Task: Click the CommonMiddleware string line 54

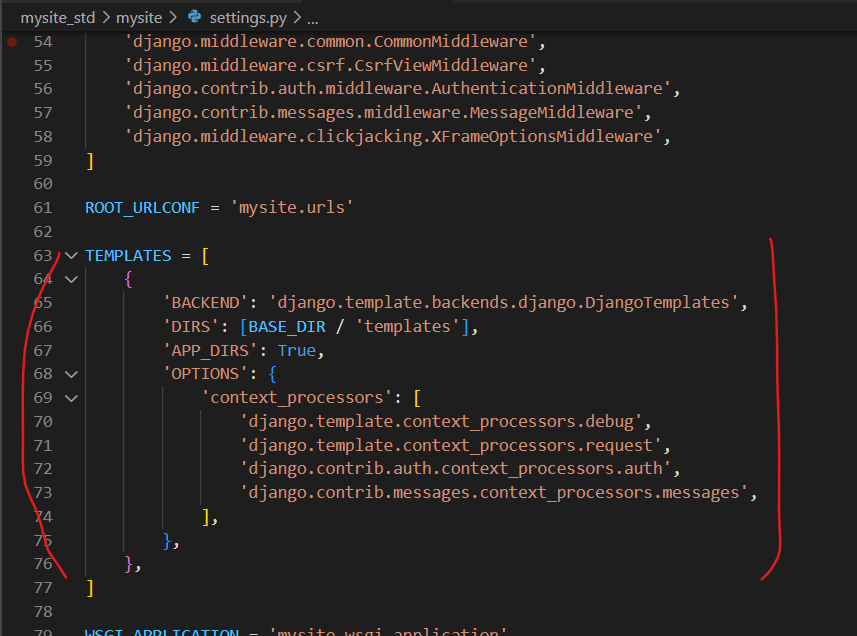Action: pos(331,42)
